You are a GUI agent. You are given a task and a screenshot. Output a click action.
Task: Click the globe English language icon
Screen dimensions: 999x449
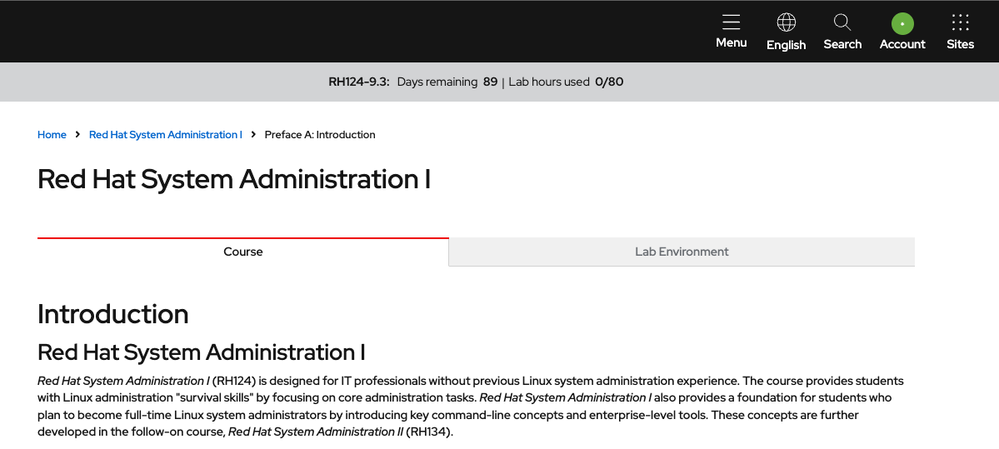(786, 22)
